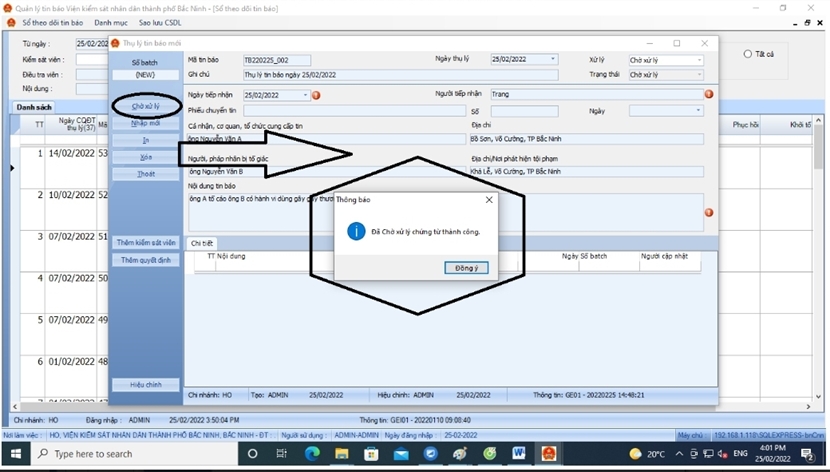Screen dimensions: 830x472
Task: Click Chờ xử lý sidebar button
Action: tap(146, 106)
